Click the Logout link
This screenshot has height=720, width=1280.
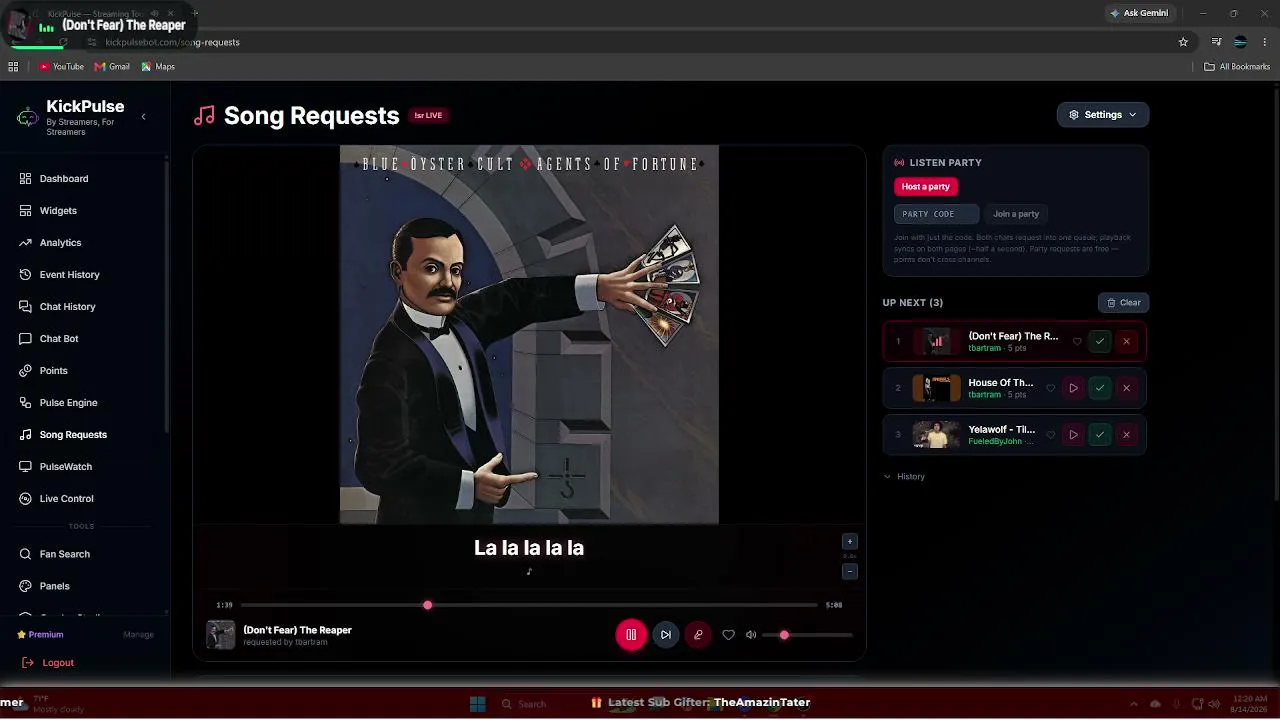coord(58,663)
